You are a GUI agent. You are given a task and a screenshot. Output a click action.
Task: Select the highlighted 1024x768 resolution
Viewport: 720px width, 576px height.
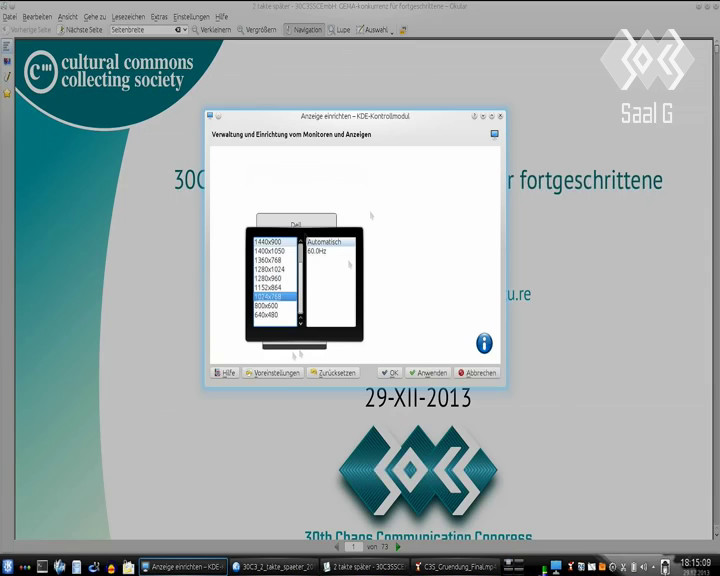(275, 297)
